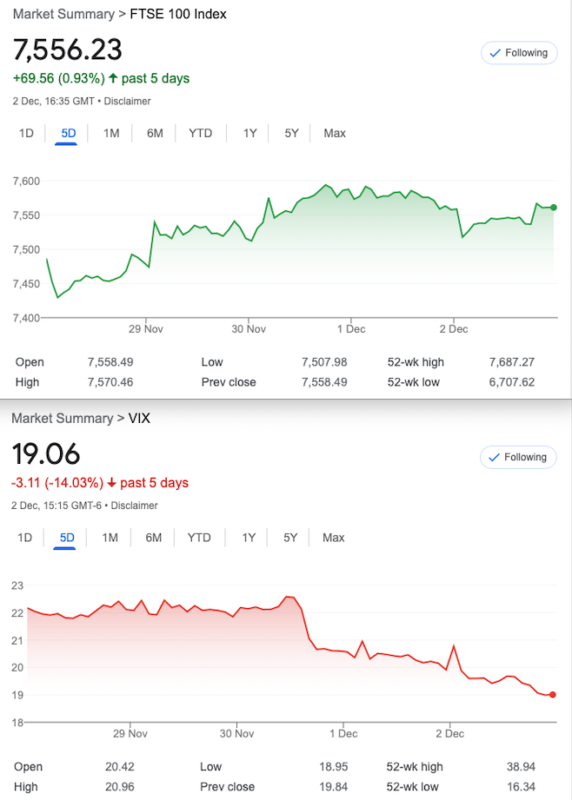Image resolution: width=572 pixels, height=800 pixels.
Task: Select 5D tab in VIX chart
Action: tap(67, 538)
